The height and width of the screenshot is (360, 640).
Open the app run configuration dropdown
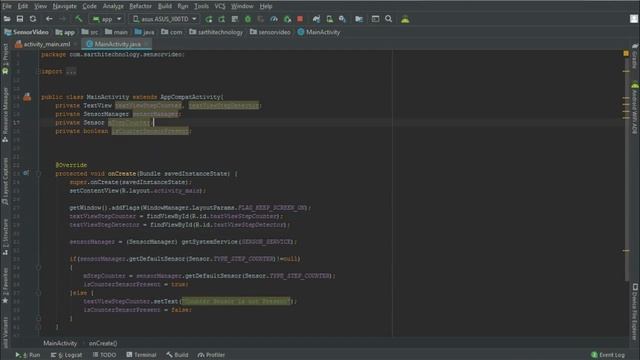[x=107, y=19]
